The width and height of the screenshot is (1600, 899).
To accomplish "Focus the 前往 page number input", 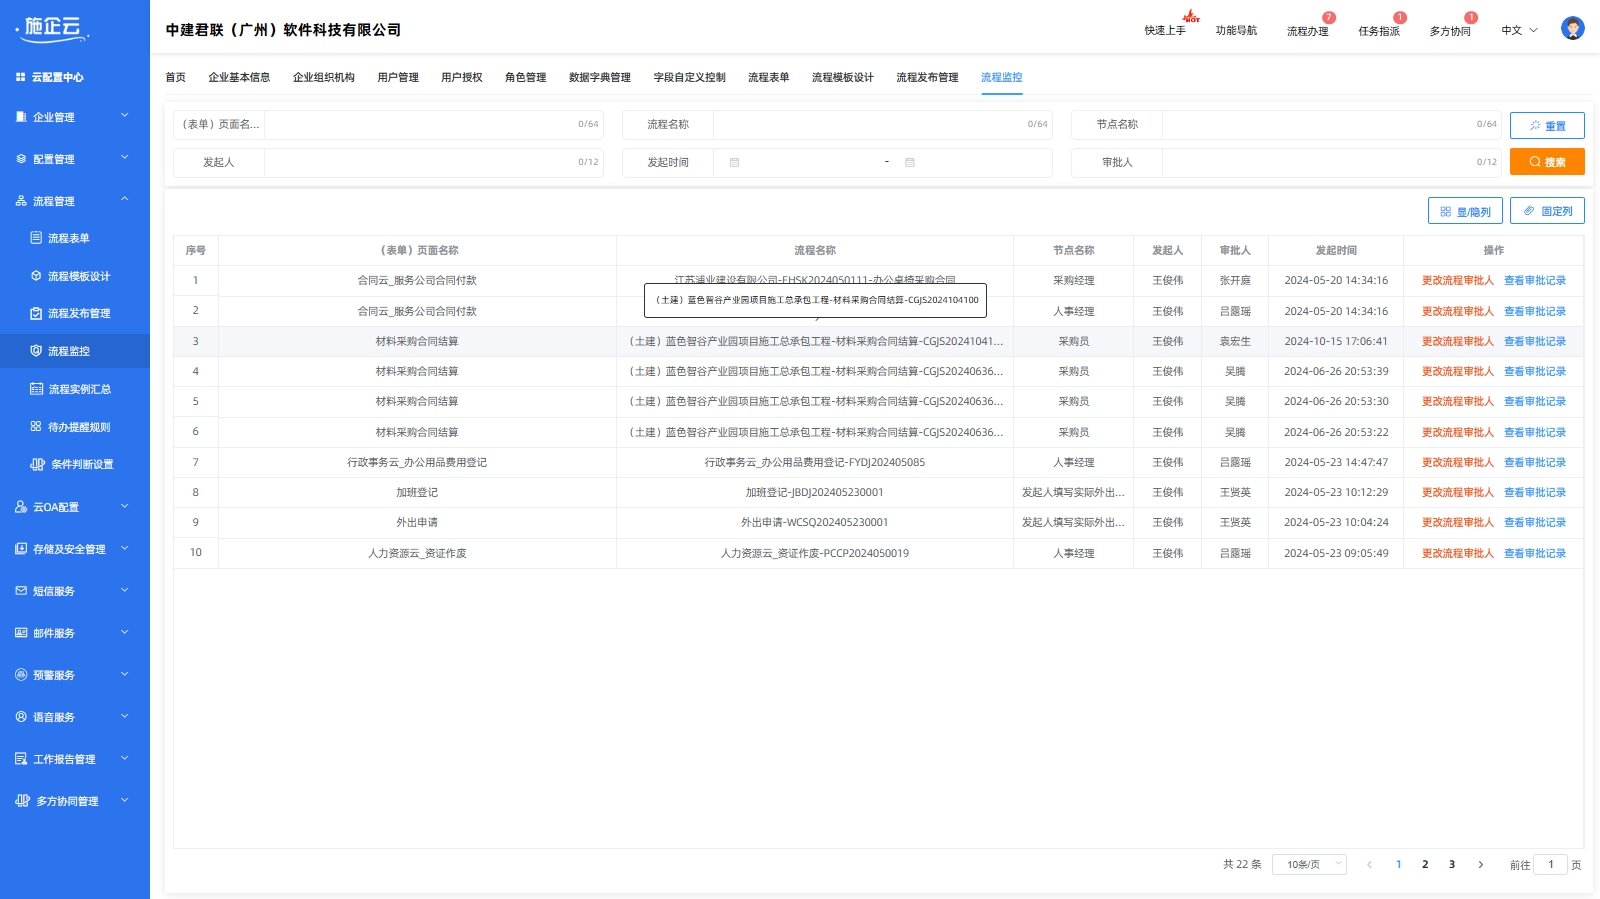I will point(1550,864).
